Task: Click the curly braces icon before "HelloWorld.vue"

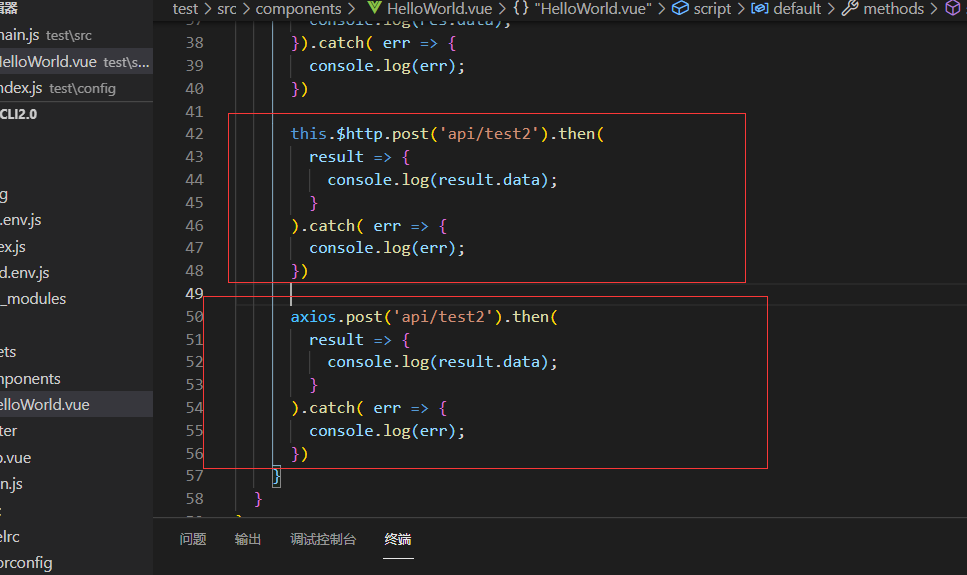Action: [521, 8]
